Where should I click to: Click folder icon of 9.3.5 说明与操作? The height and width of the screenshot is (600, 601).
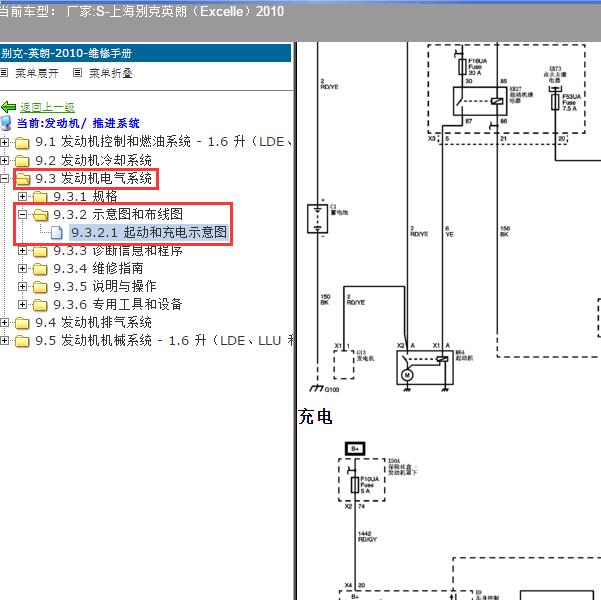[x=40, y=287]
